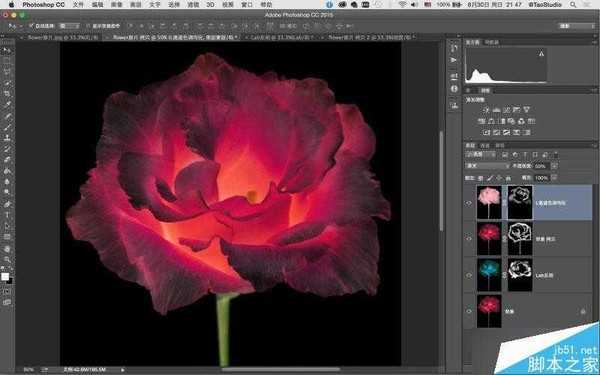The width and height of the screenshot is (600, 375).
Task: Open the 3D menu
Action: point(210,5)
